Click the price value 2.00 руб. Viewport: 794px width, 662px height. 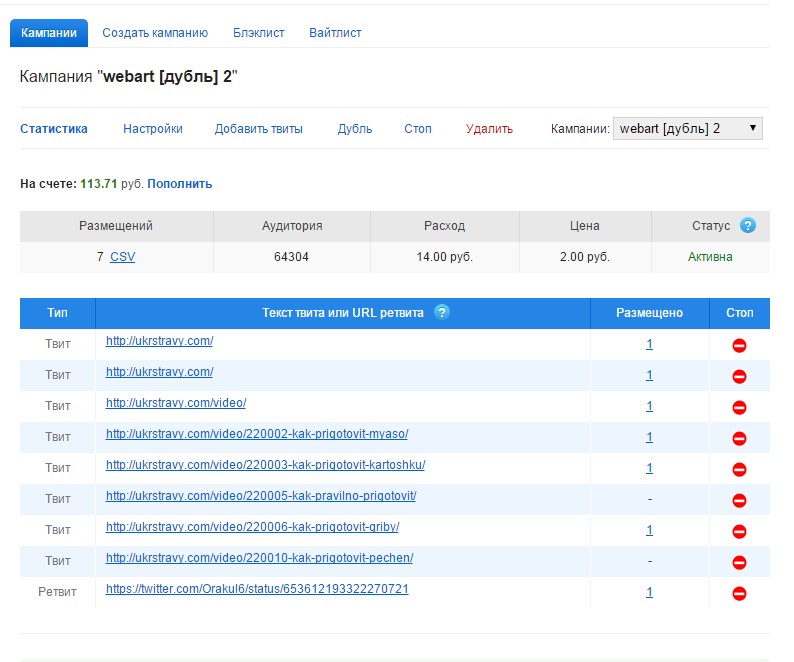(x=584, y=257)
